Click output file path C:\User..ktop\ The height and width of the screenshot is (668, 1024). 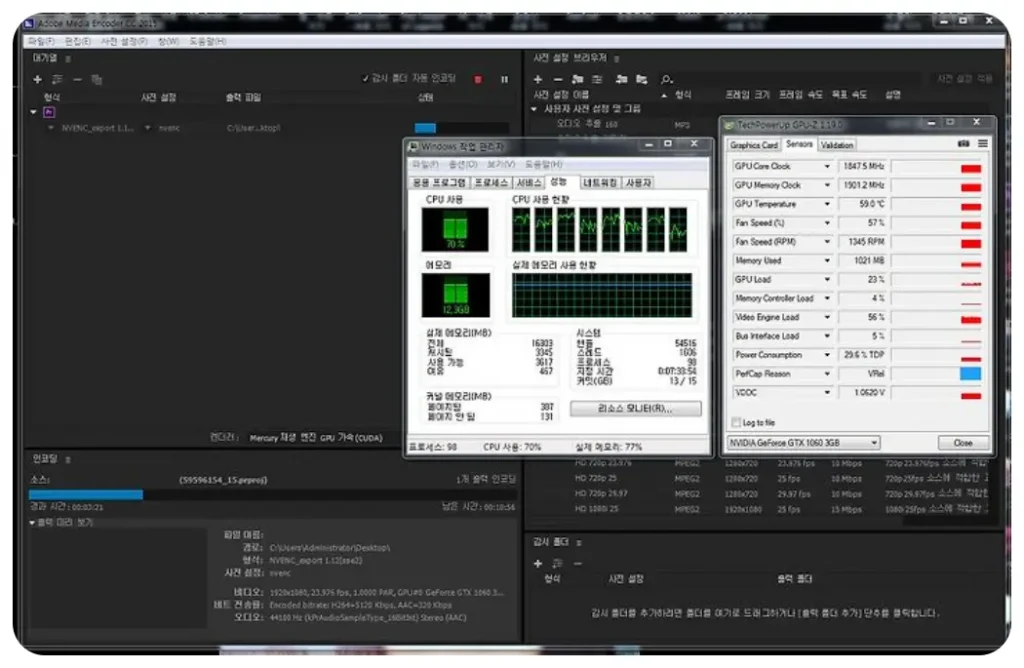coord(253,128)
